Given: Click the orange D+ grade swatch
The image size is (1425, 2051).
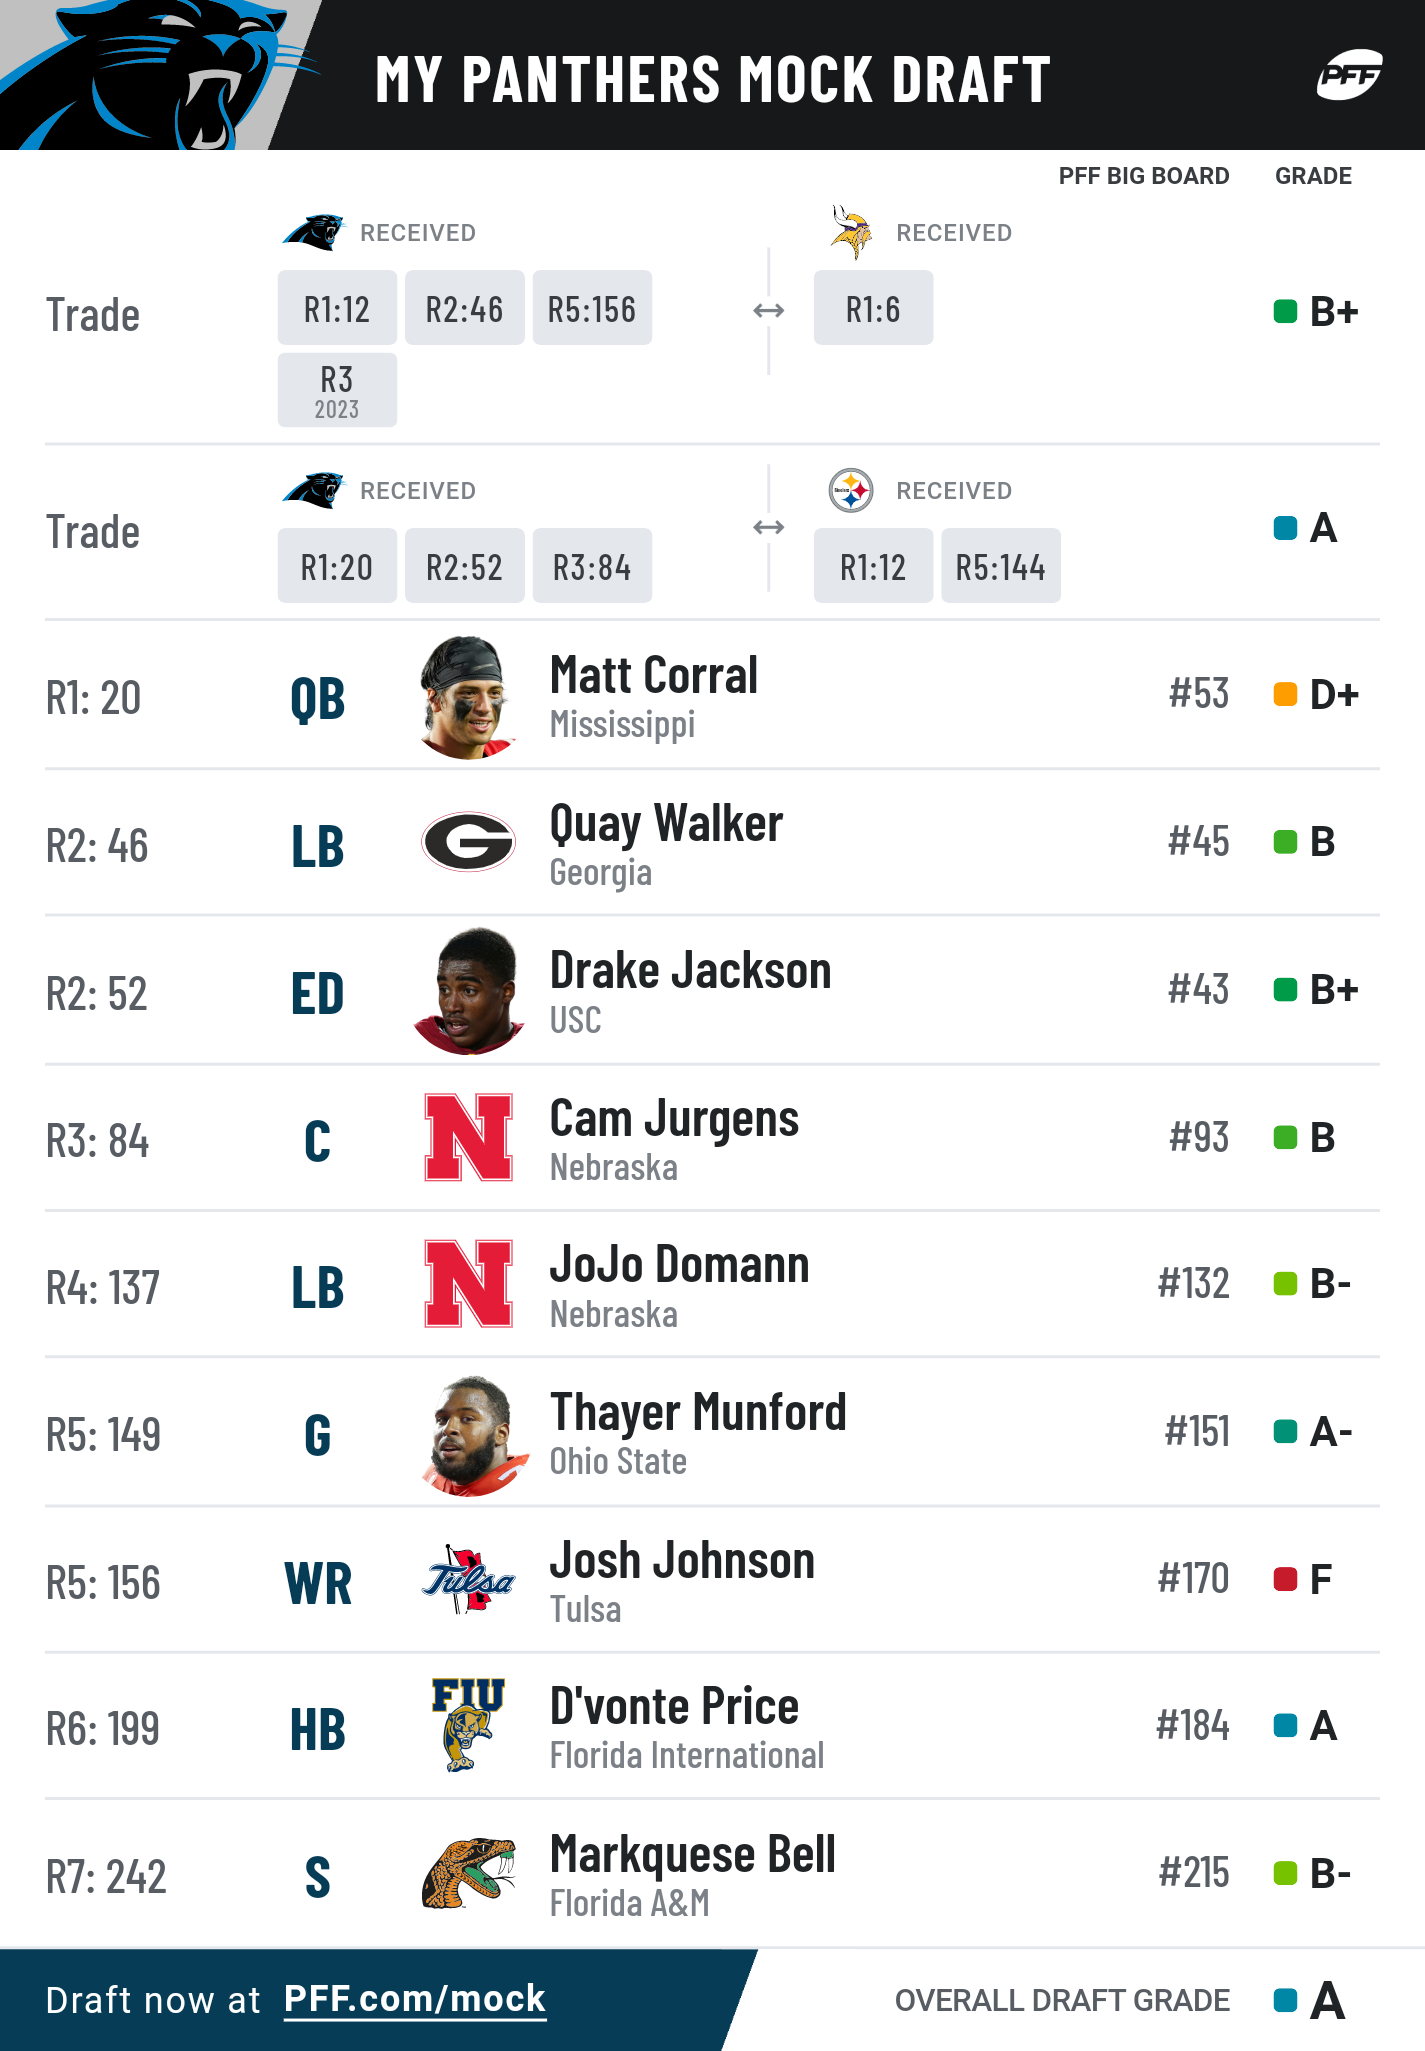Looking at the screenshot, I should tap(1285, 694).
